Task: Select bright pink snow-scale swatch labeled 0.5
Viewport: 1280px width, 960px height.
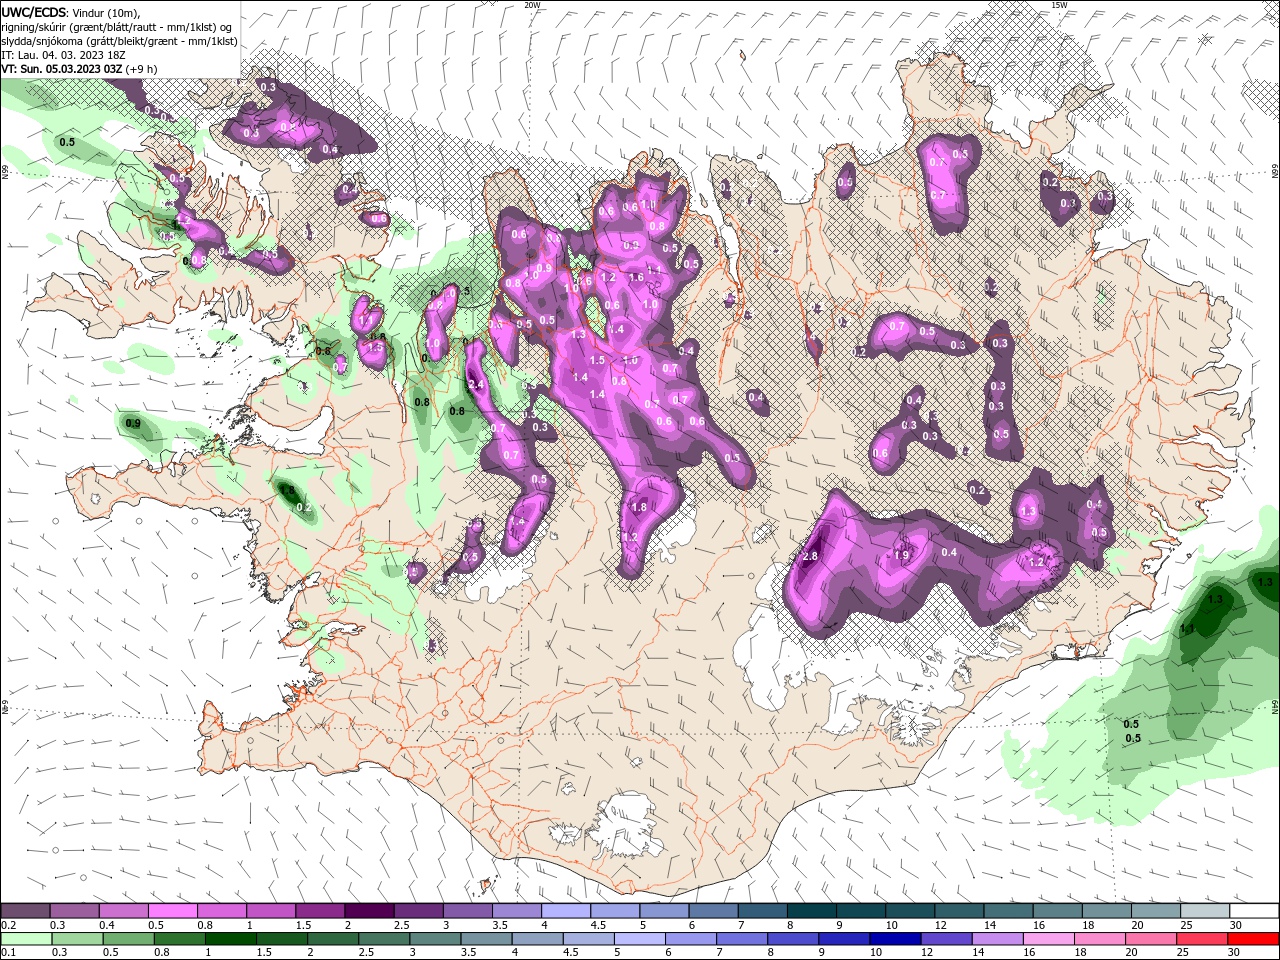Action: [173, 911]
